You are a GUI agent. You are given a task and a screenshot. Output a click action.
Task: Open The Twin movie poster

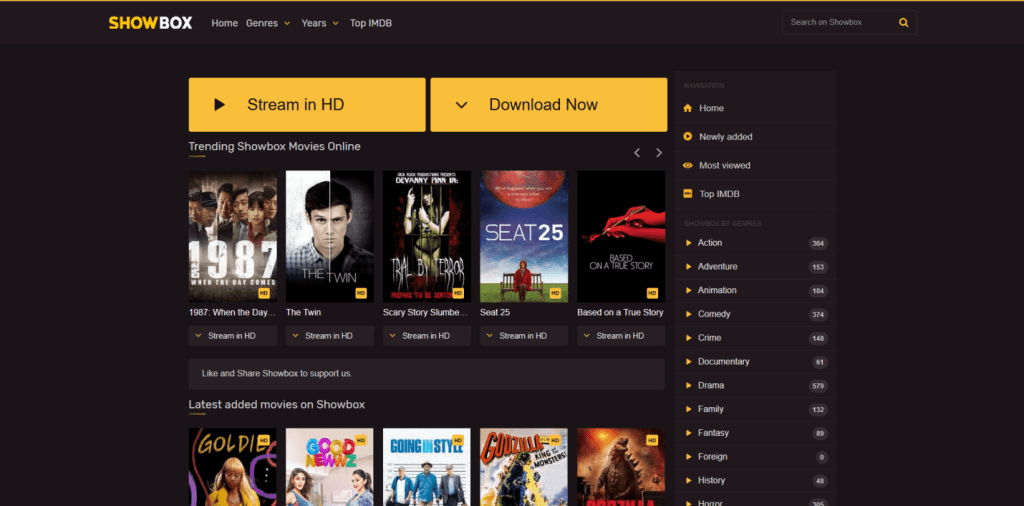tap(330, 236)
